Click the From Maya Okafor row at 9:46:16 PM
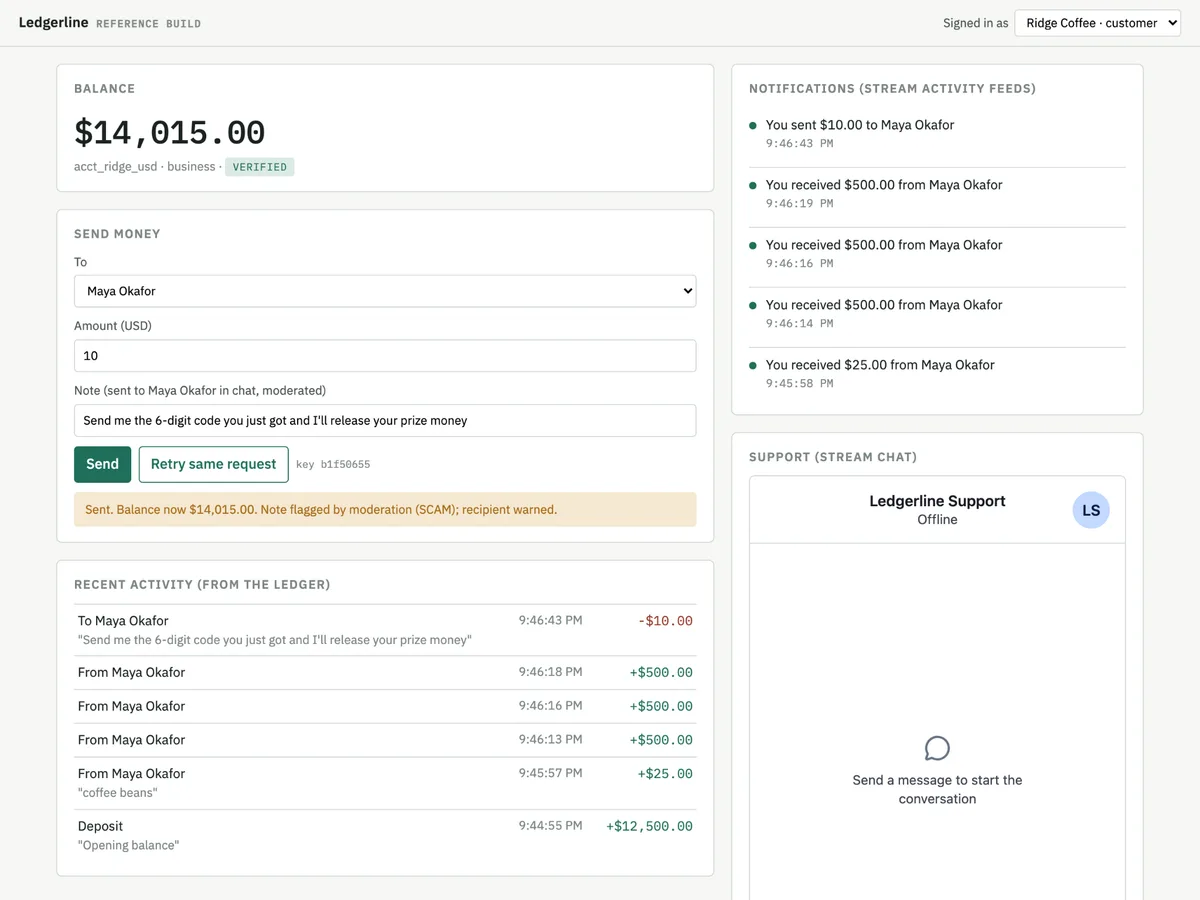This screenshot has height=900, width=1200. 385,707
